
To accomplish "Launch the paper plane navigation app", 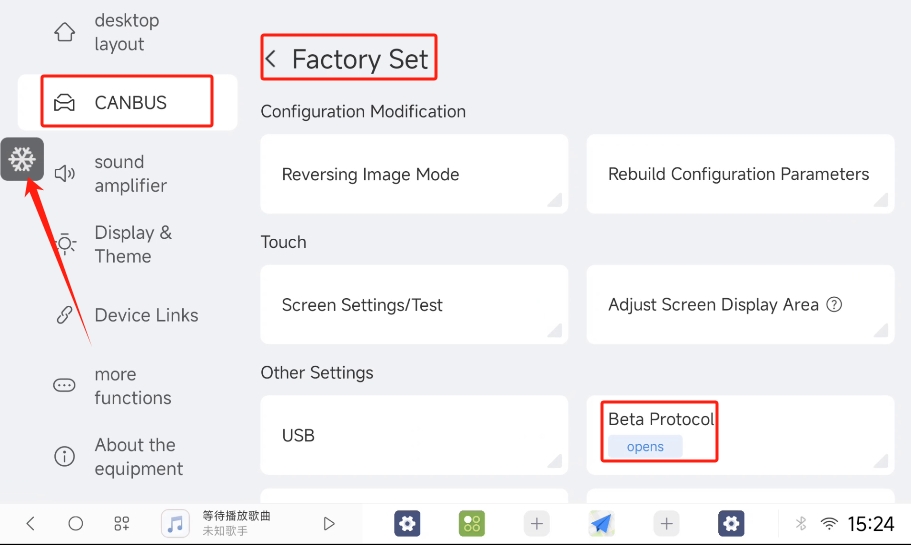I will 601,524.
